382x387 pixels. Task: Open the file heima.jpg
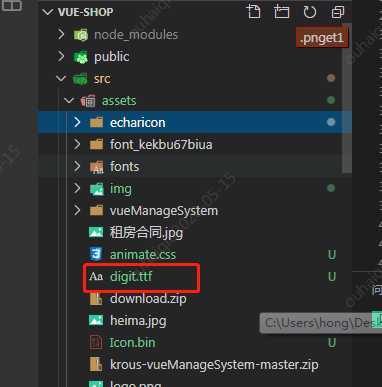(138, 321)
